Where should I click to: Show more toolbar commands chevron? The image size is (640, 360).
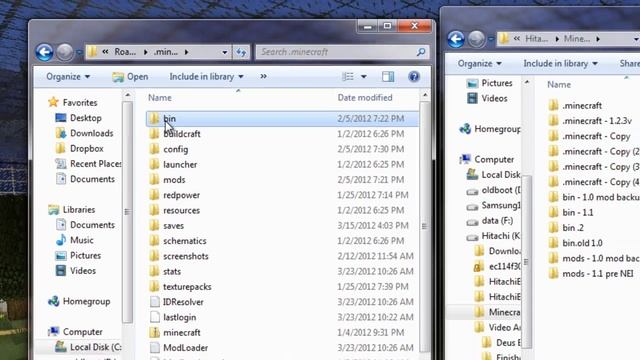[263, 76]
